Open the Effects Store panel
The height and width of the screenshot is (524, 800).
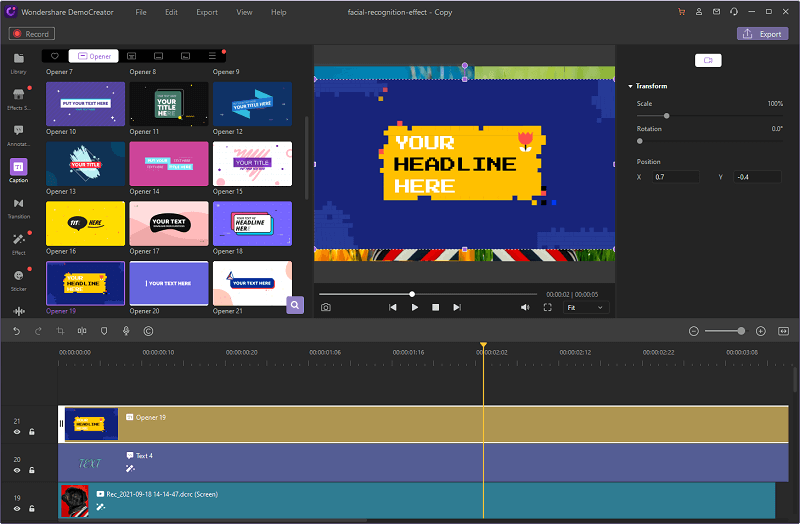tap(18, 99)
